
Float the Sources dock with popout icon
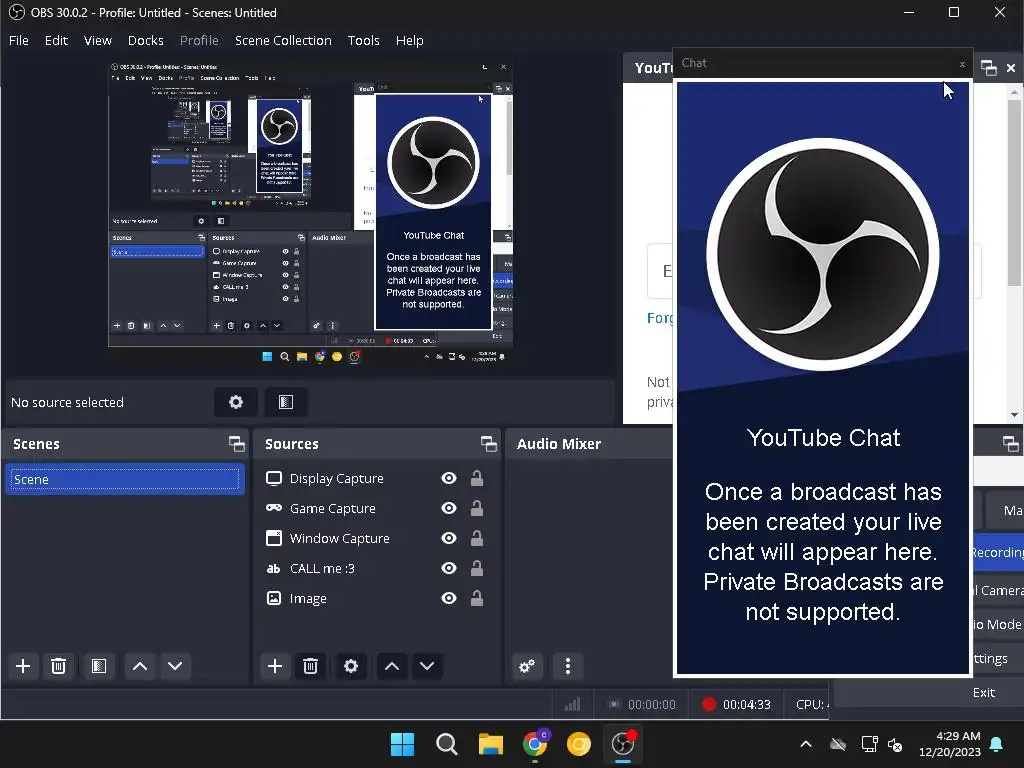point(488,444)
